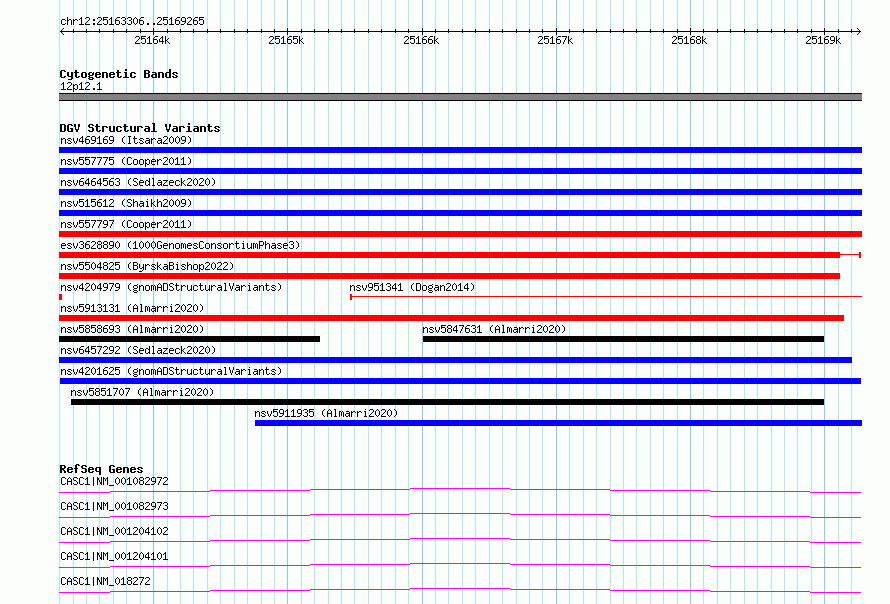Click the RefSeq Genes track title

pyautogui.click(x=101, y=469)
